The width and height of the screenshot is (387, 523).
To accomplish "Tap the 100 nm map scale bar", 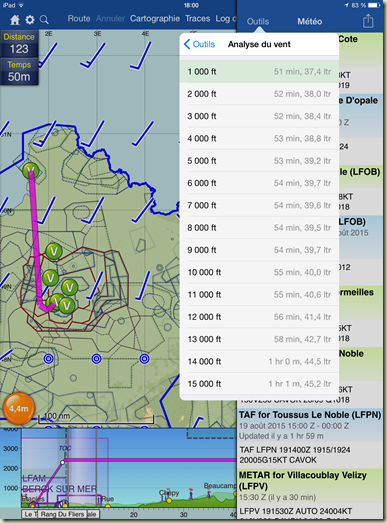I will click(x=96, y=419).
